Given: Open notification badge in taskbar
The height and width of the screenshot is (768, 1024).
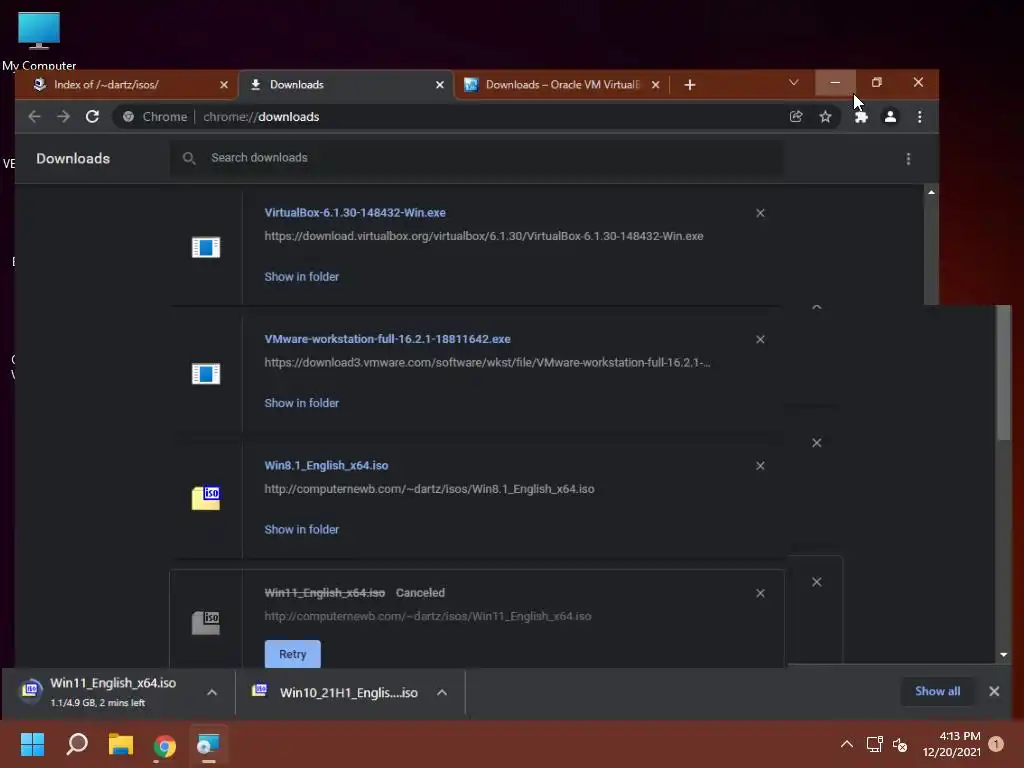Looking at the screenshot, I should point(995,744).
